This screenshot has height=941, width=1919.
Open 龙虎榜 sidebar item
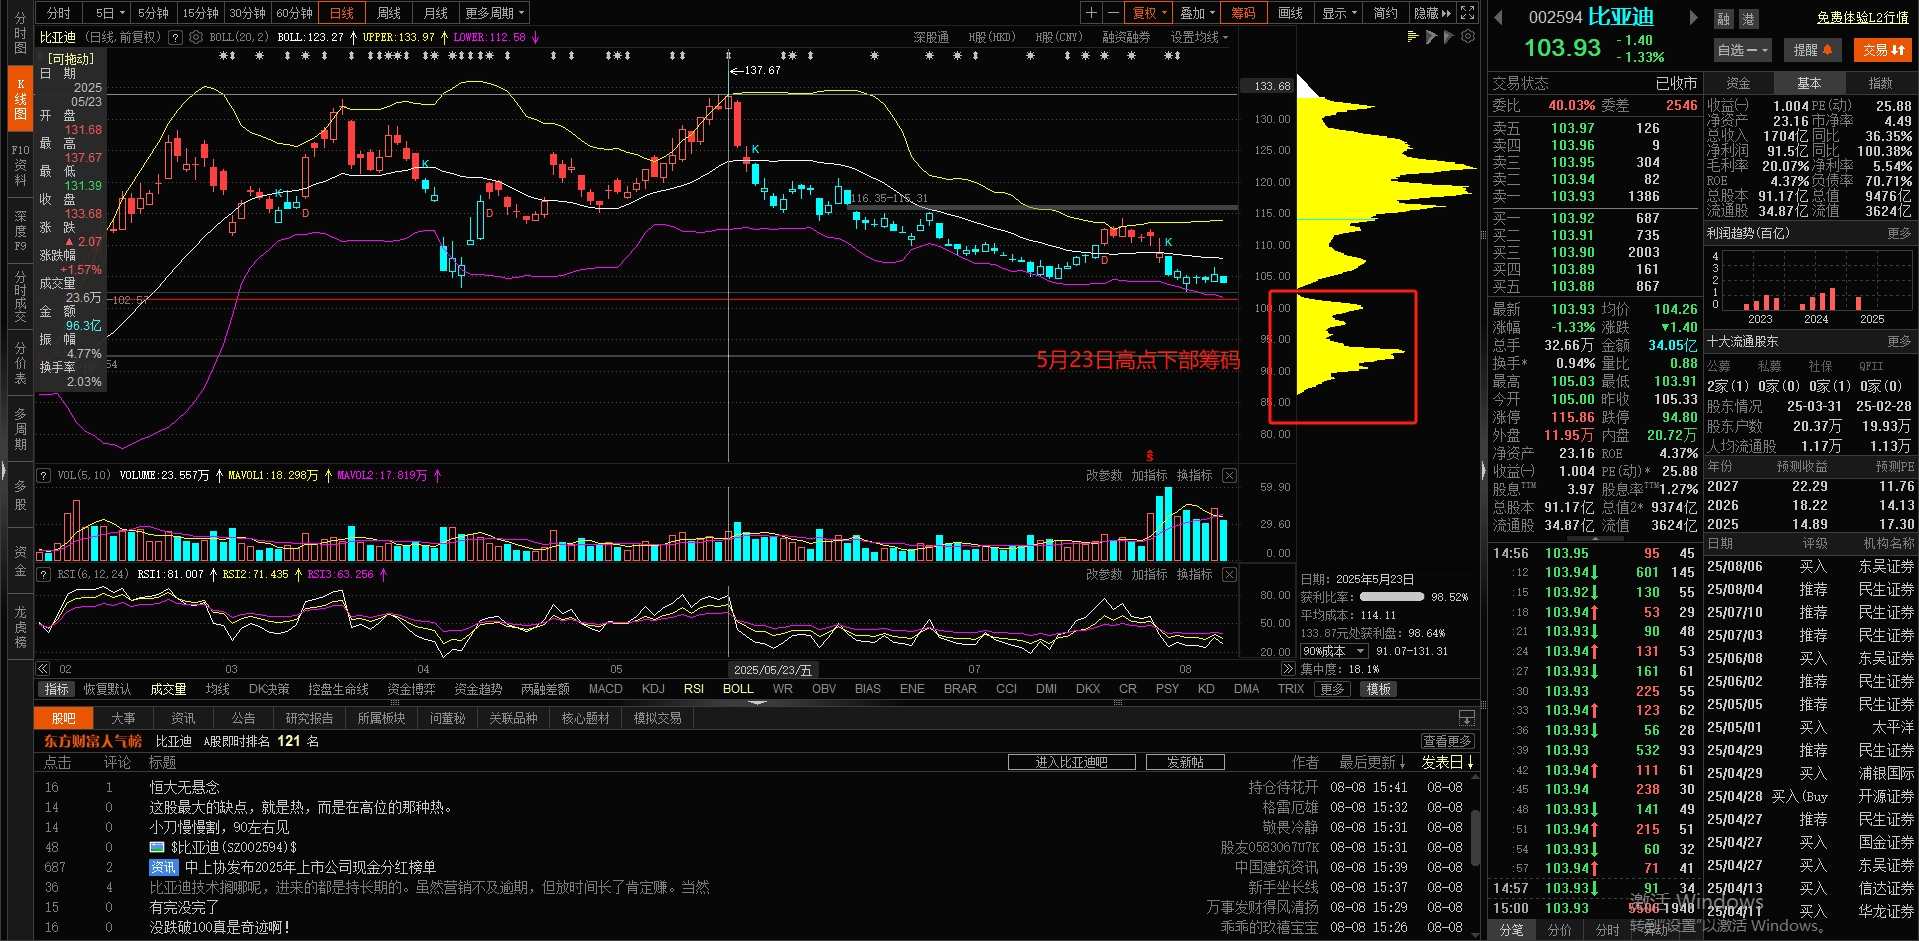[20, 627]
